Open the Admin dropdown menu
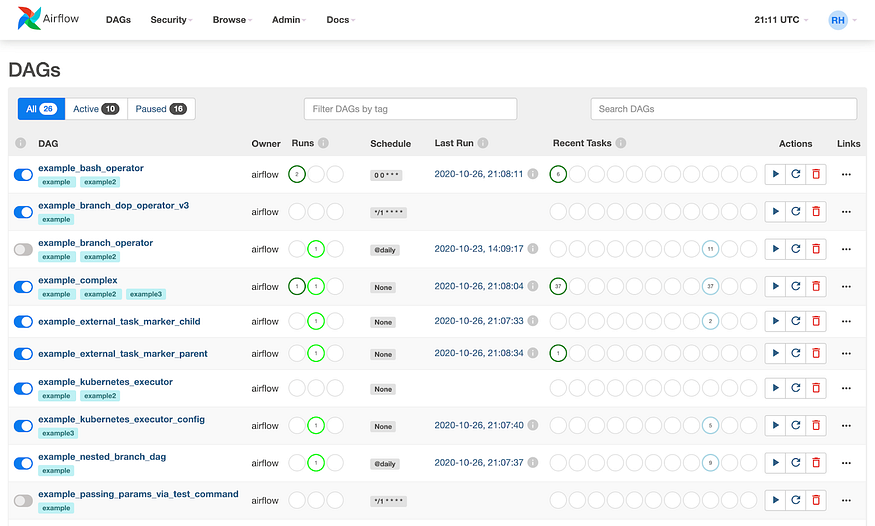Screen dimensions: 875x526 (x=289, y=20)
